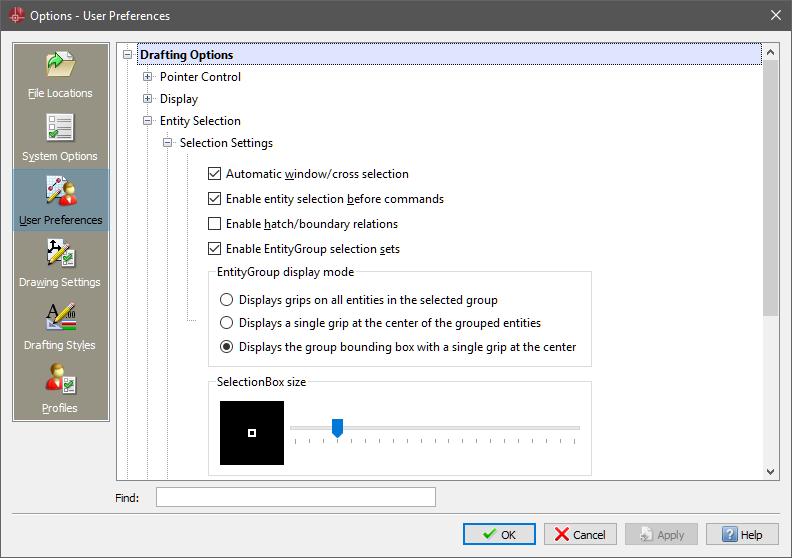
Task: Collapse the Entity Selection node
Action: pyautogui.click(x=147, y=121)
